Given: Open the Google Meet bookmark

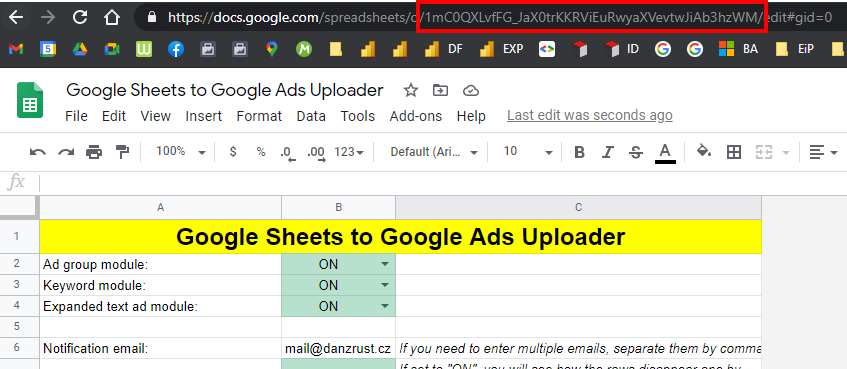Looking at the screenshot, I should click(x=112, y=49).
